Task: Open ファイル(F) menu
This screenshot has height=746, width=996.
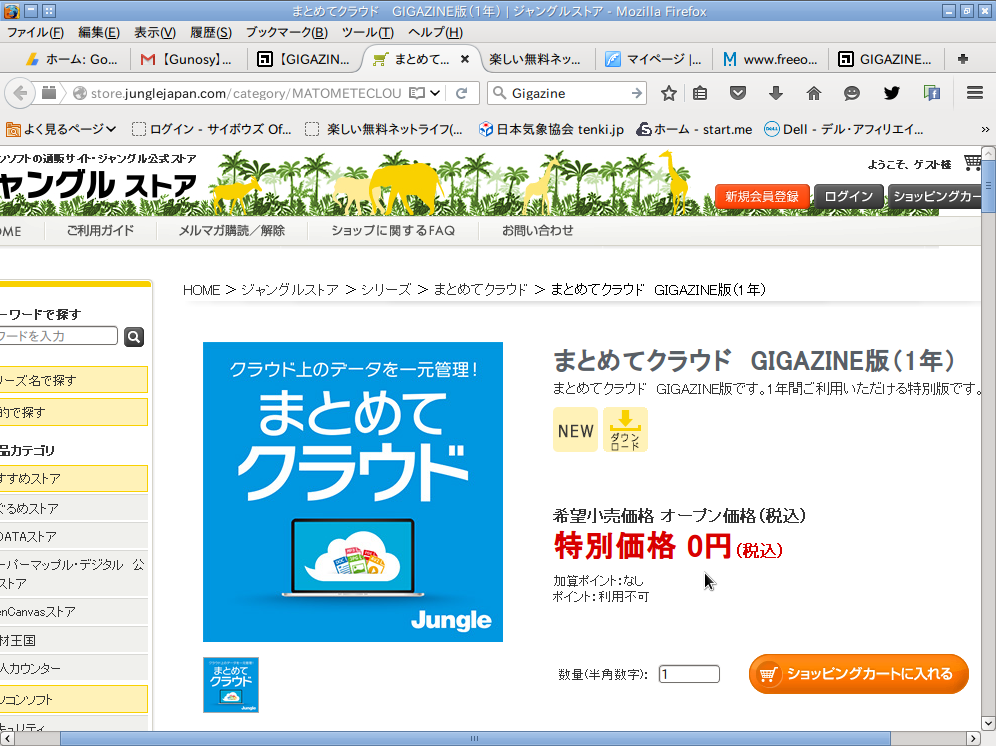Action: tap(36, 32)
